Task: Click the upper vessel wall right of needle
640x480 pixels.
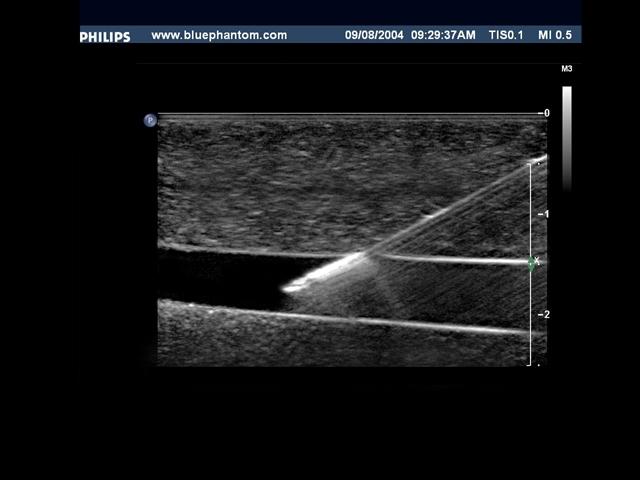Action: pyautogui.click(x=450, y=259)
